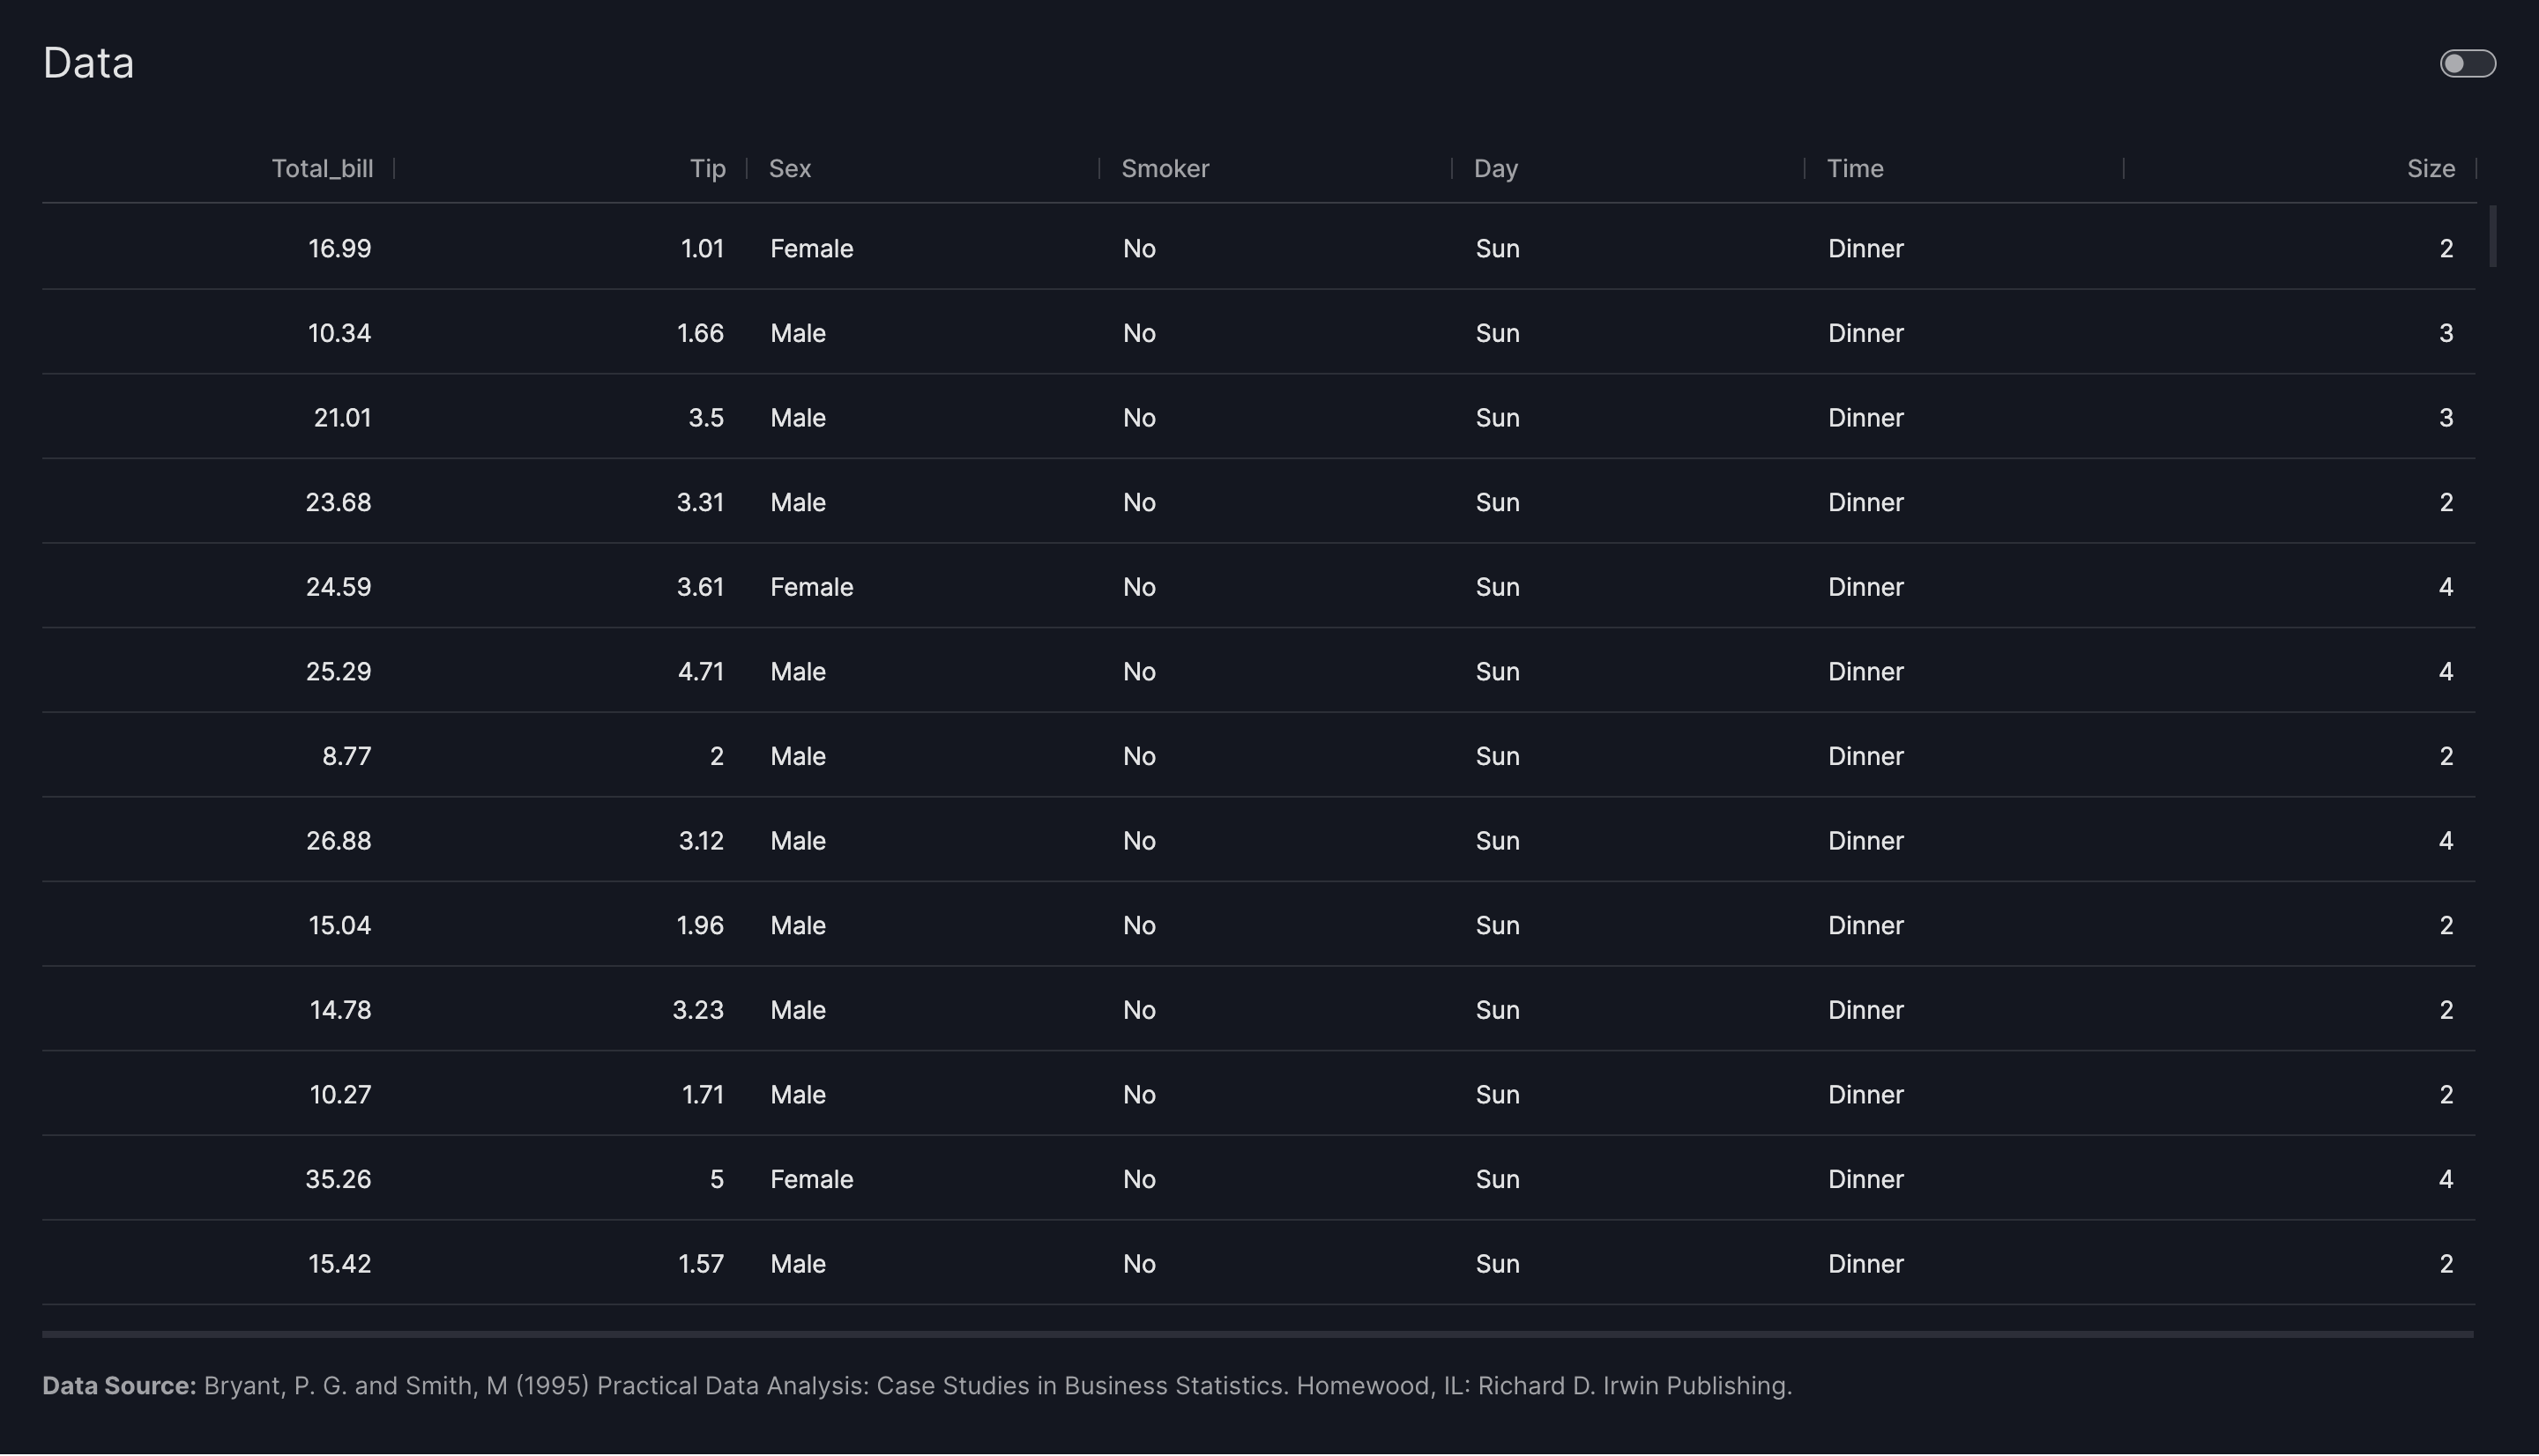The width and height of the screenshot is (2539, 1456).
Task: Select the Sun cell in the 15.42 row
Action: tap(1497, 1265)
